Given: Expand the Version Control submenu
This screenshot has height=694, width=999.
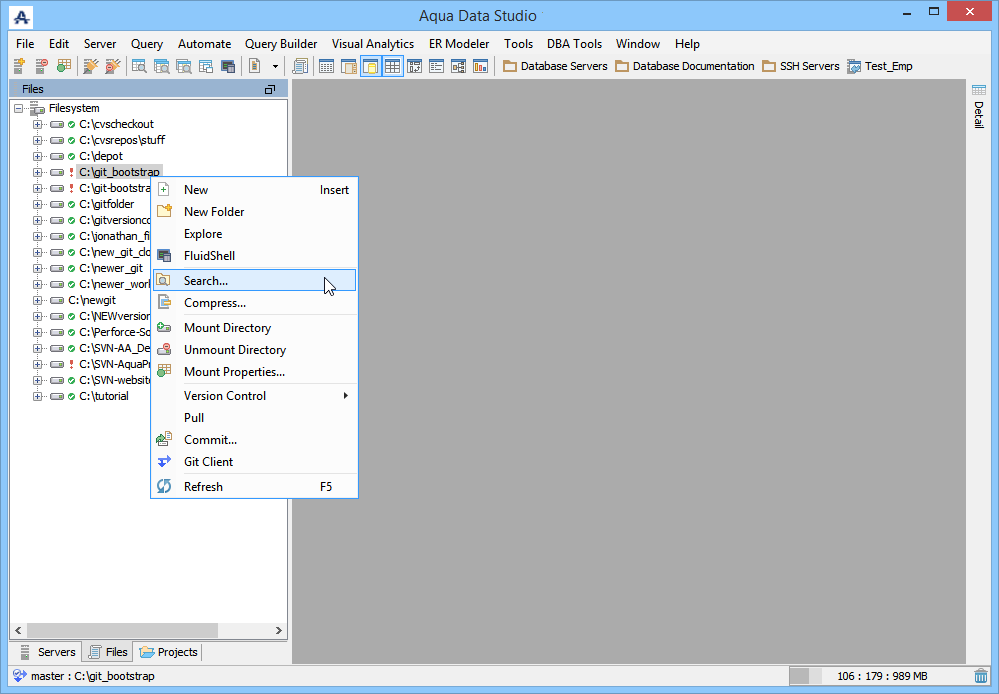Looking at the screenshot, I should 254,396.
